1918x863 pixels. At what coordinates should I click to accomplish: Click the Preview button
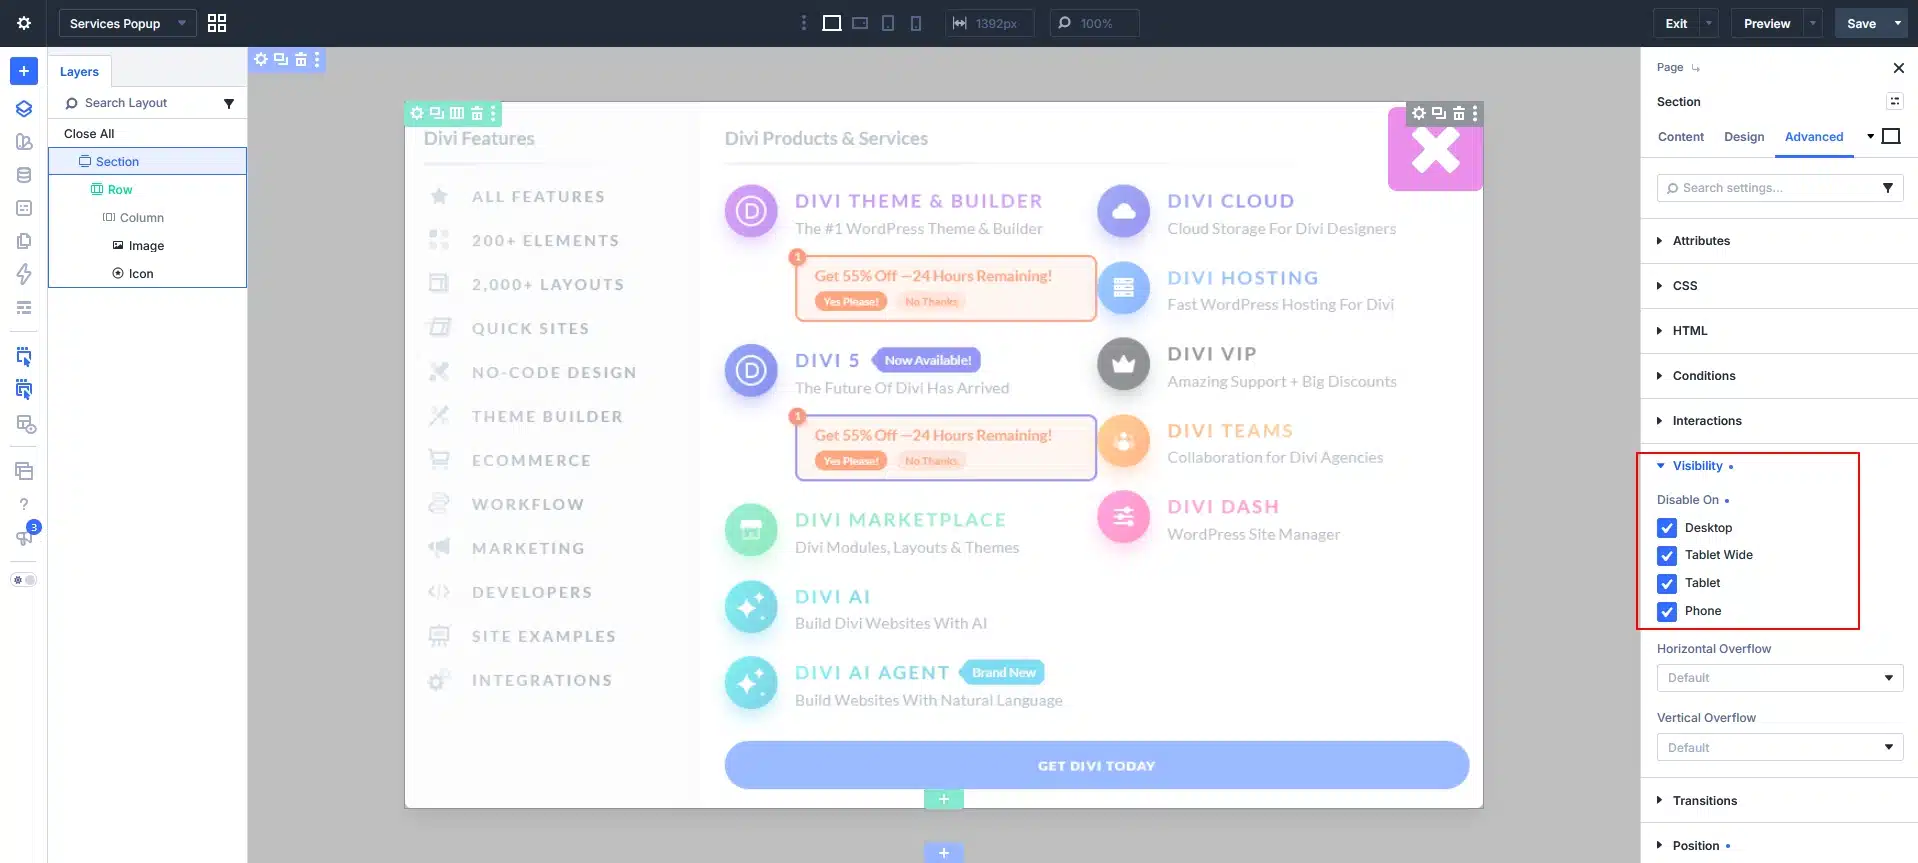[1767, 23]
